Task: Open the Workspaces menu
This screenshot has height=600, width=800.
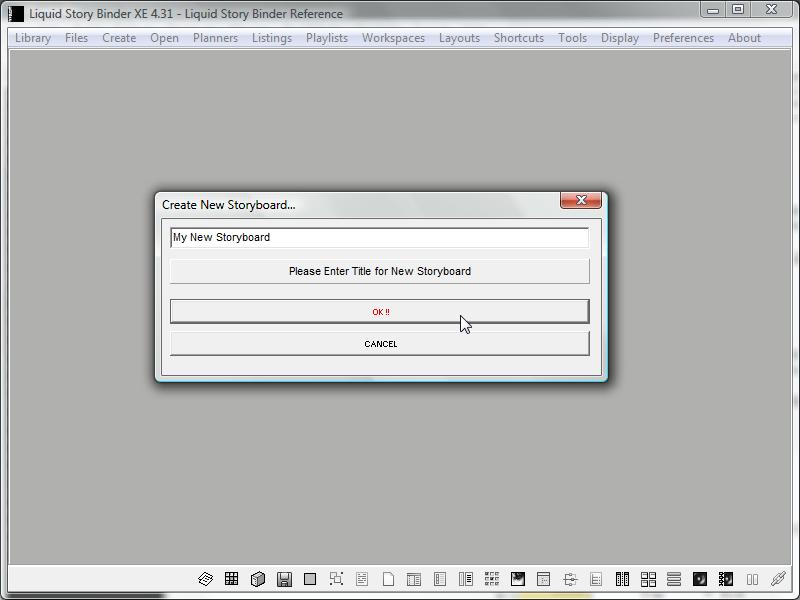Action: (x=393, y=38)
